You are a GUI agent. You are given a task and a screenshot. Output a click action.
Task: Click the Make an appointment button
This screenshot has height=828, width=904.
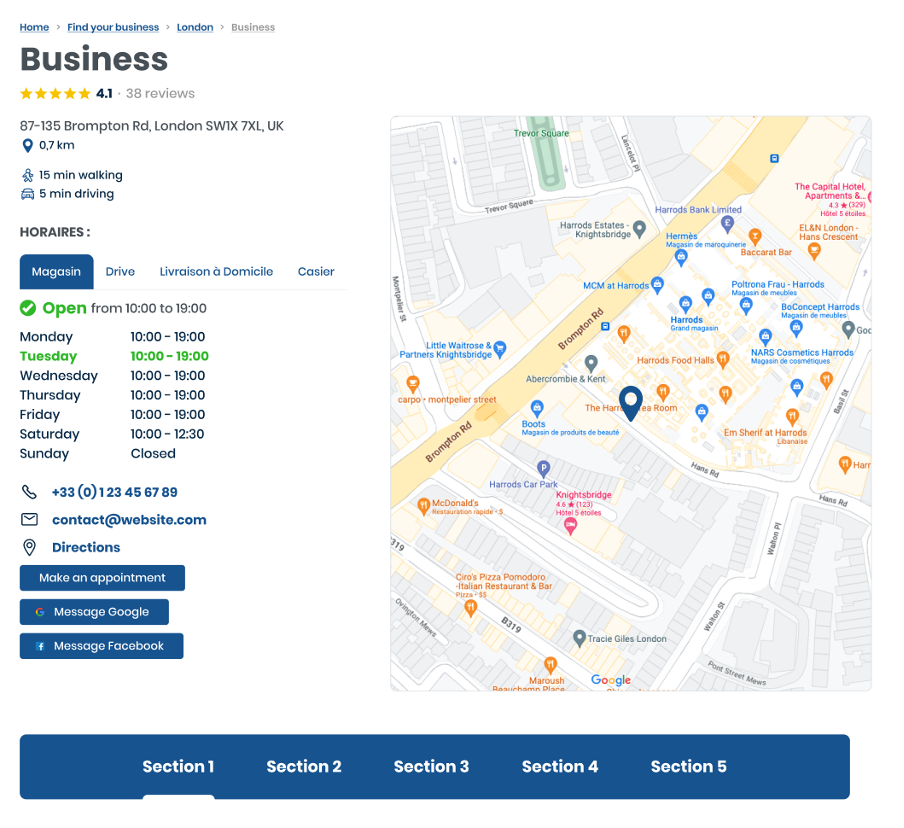(103, 578)
